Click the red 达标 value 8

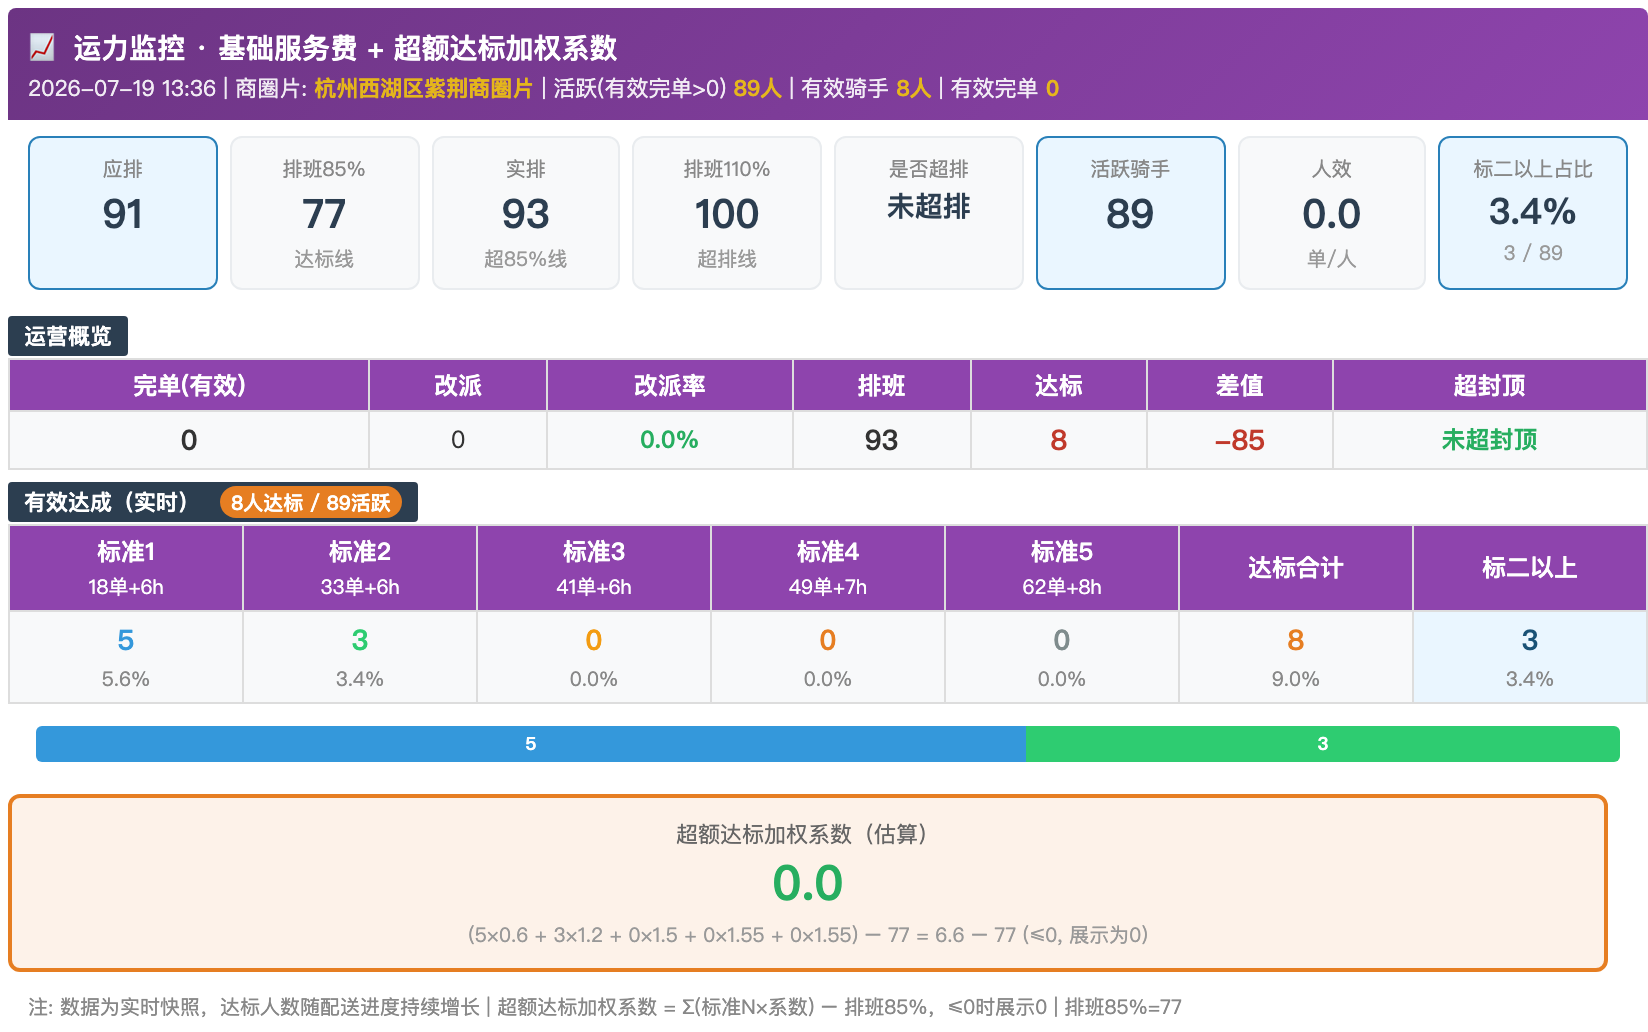(x=1059, y=440)
